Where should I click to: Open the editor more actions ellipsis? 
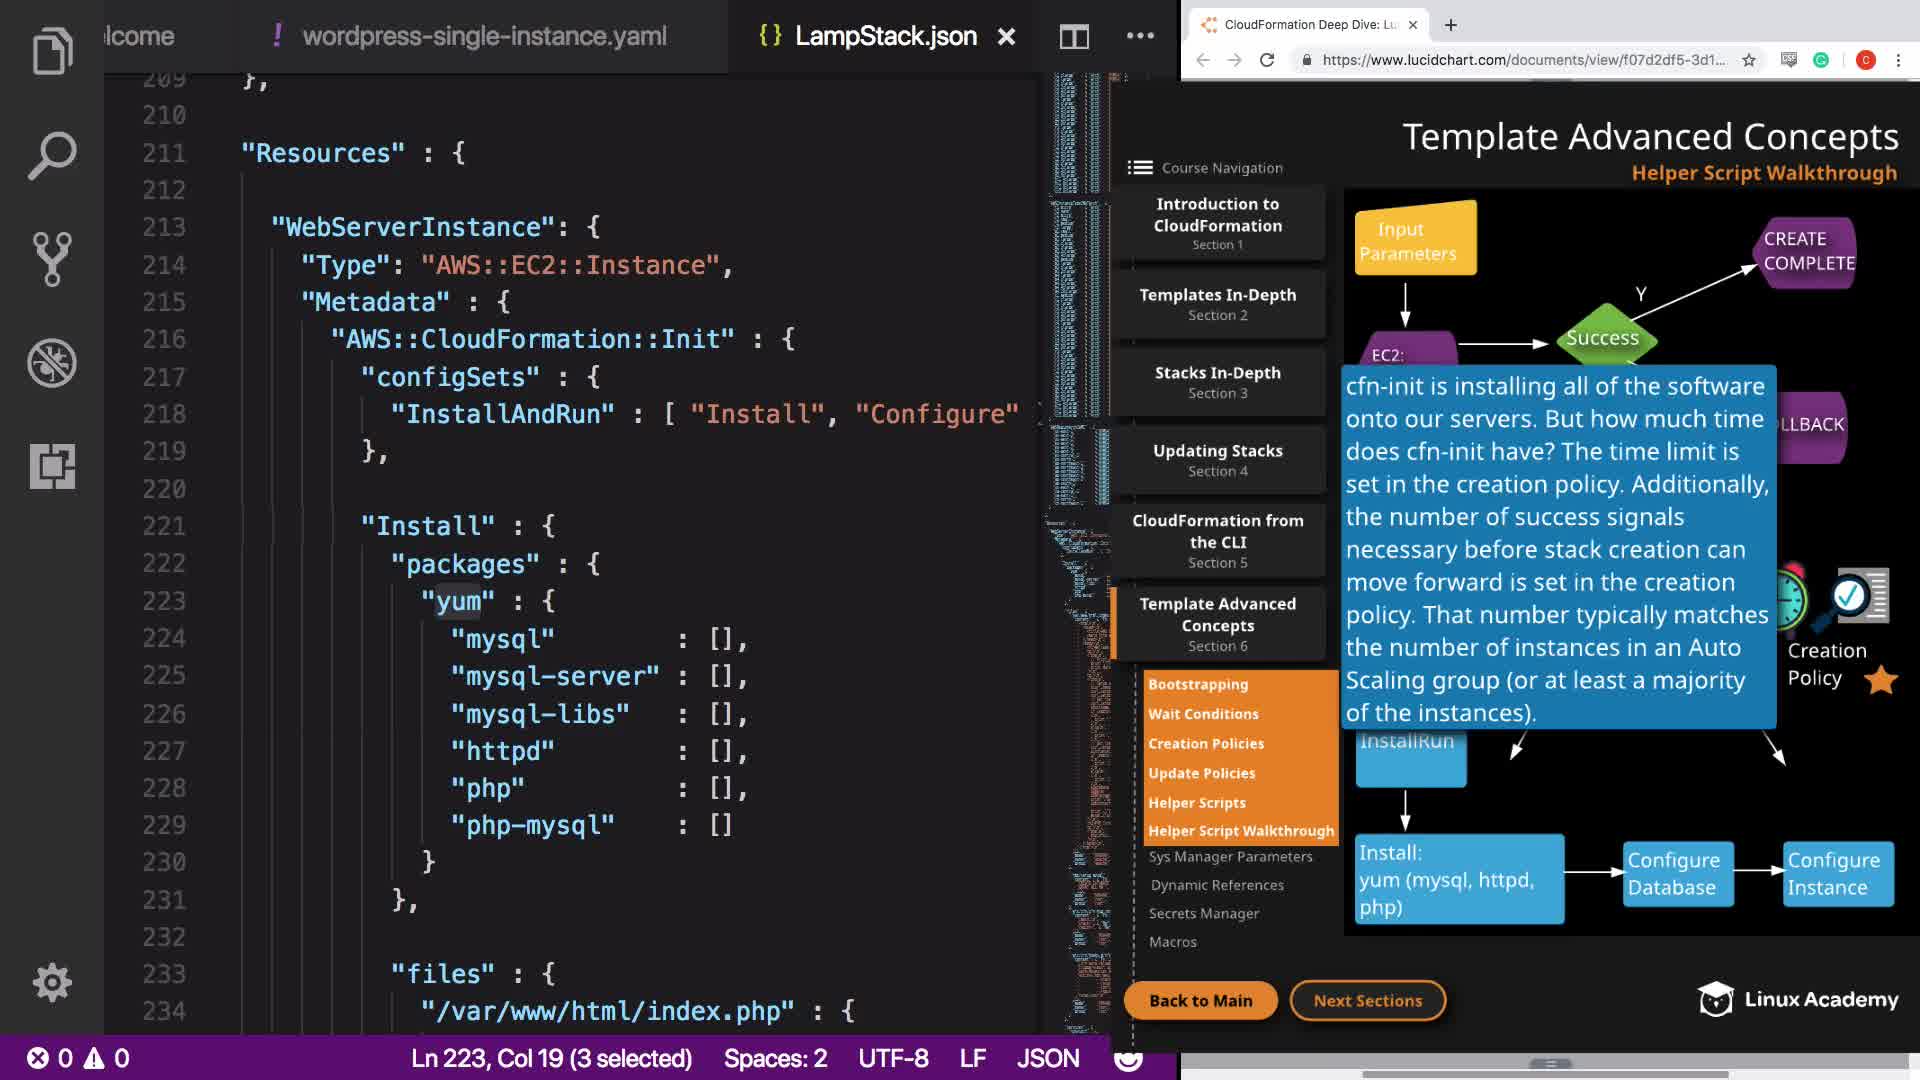tap(1140, 36)
